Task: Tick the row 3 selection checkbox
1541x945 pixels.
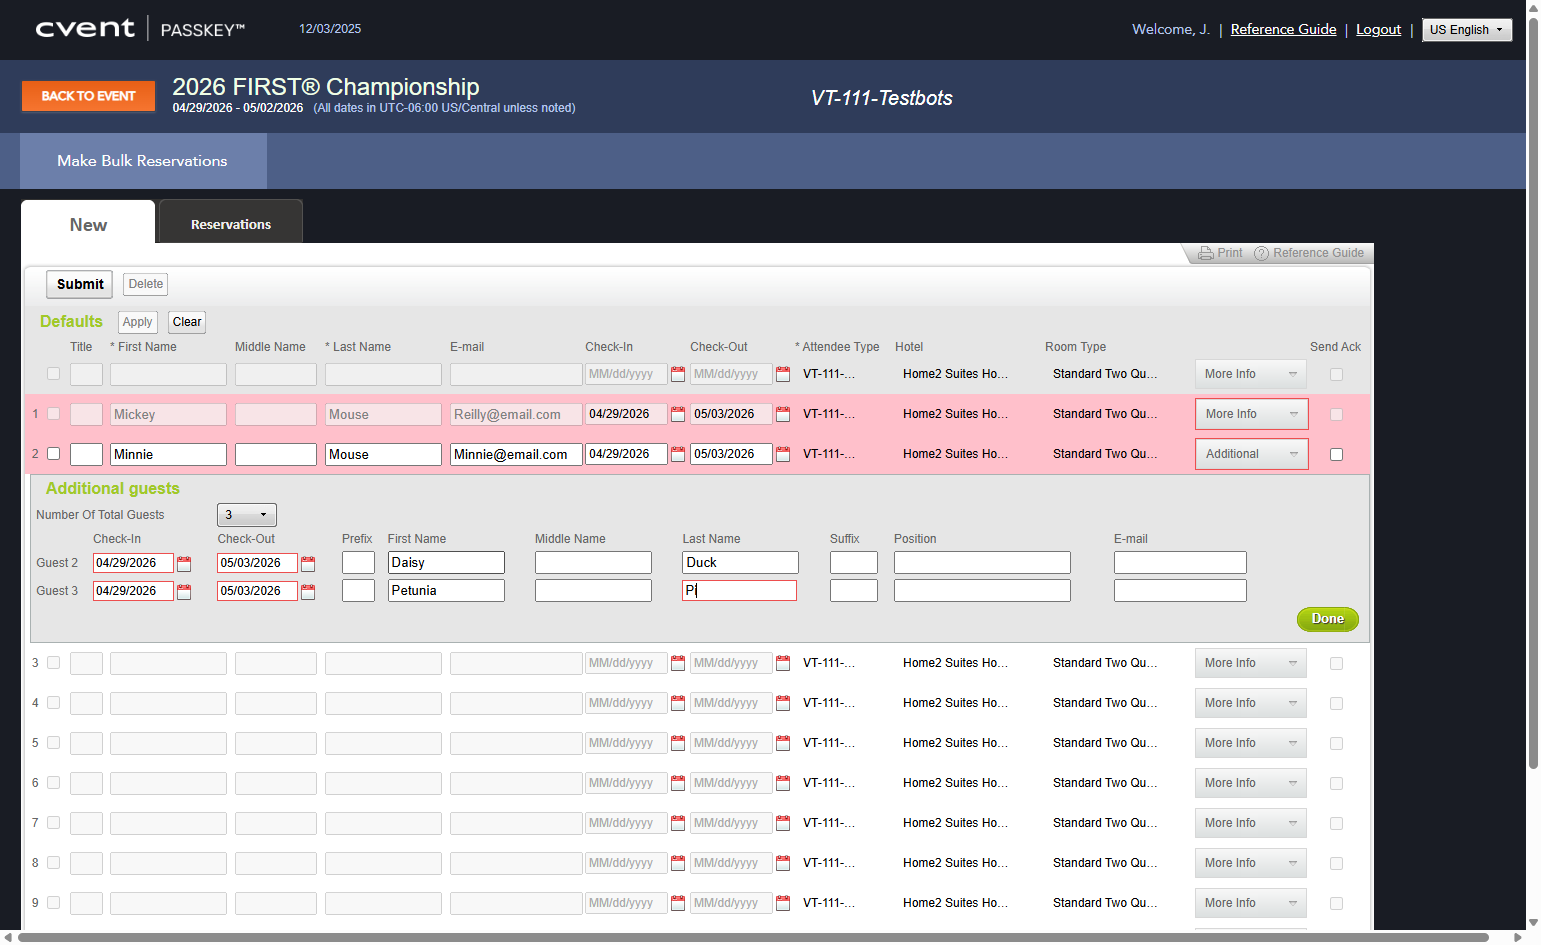Action: coord(54,663)
